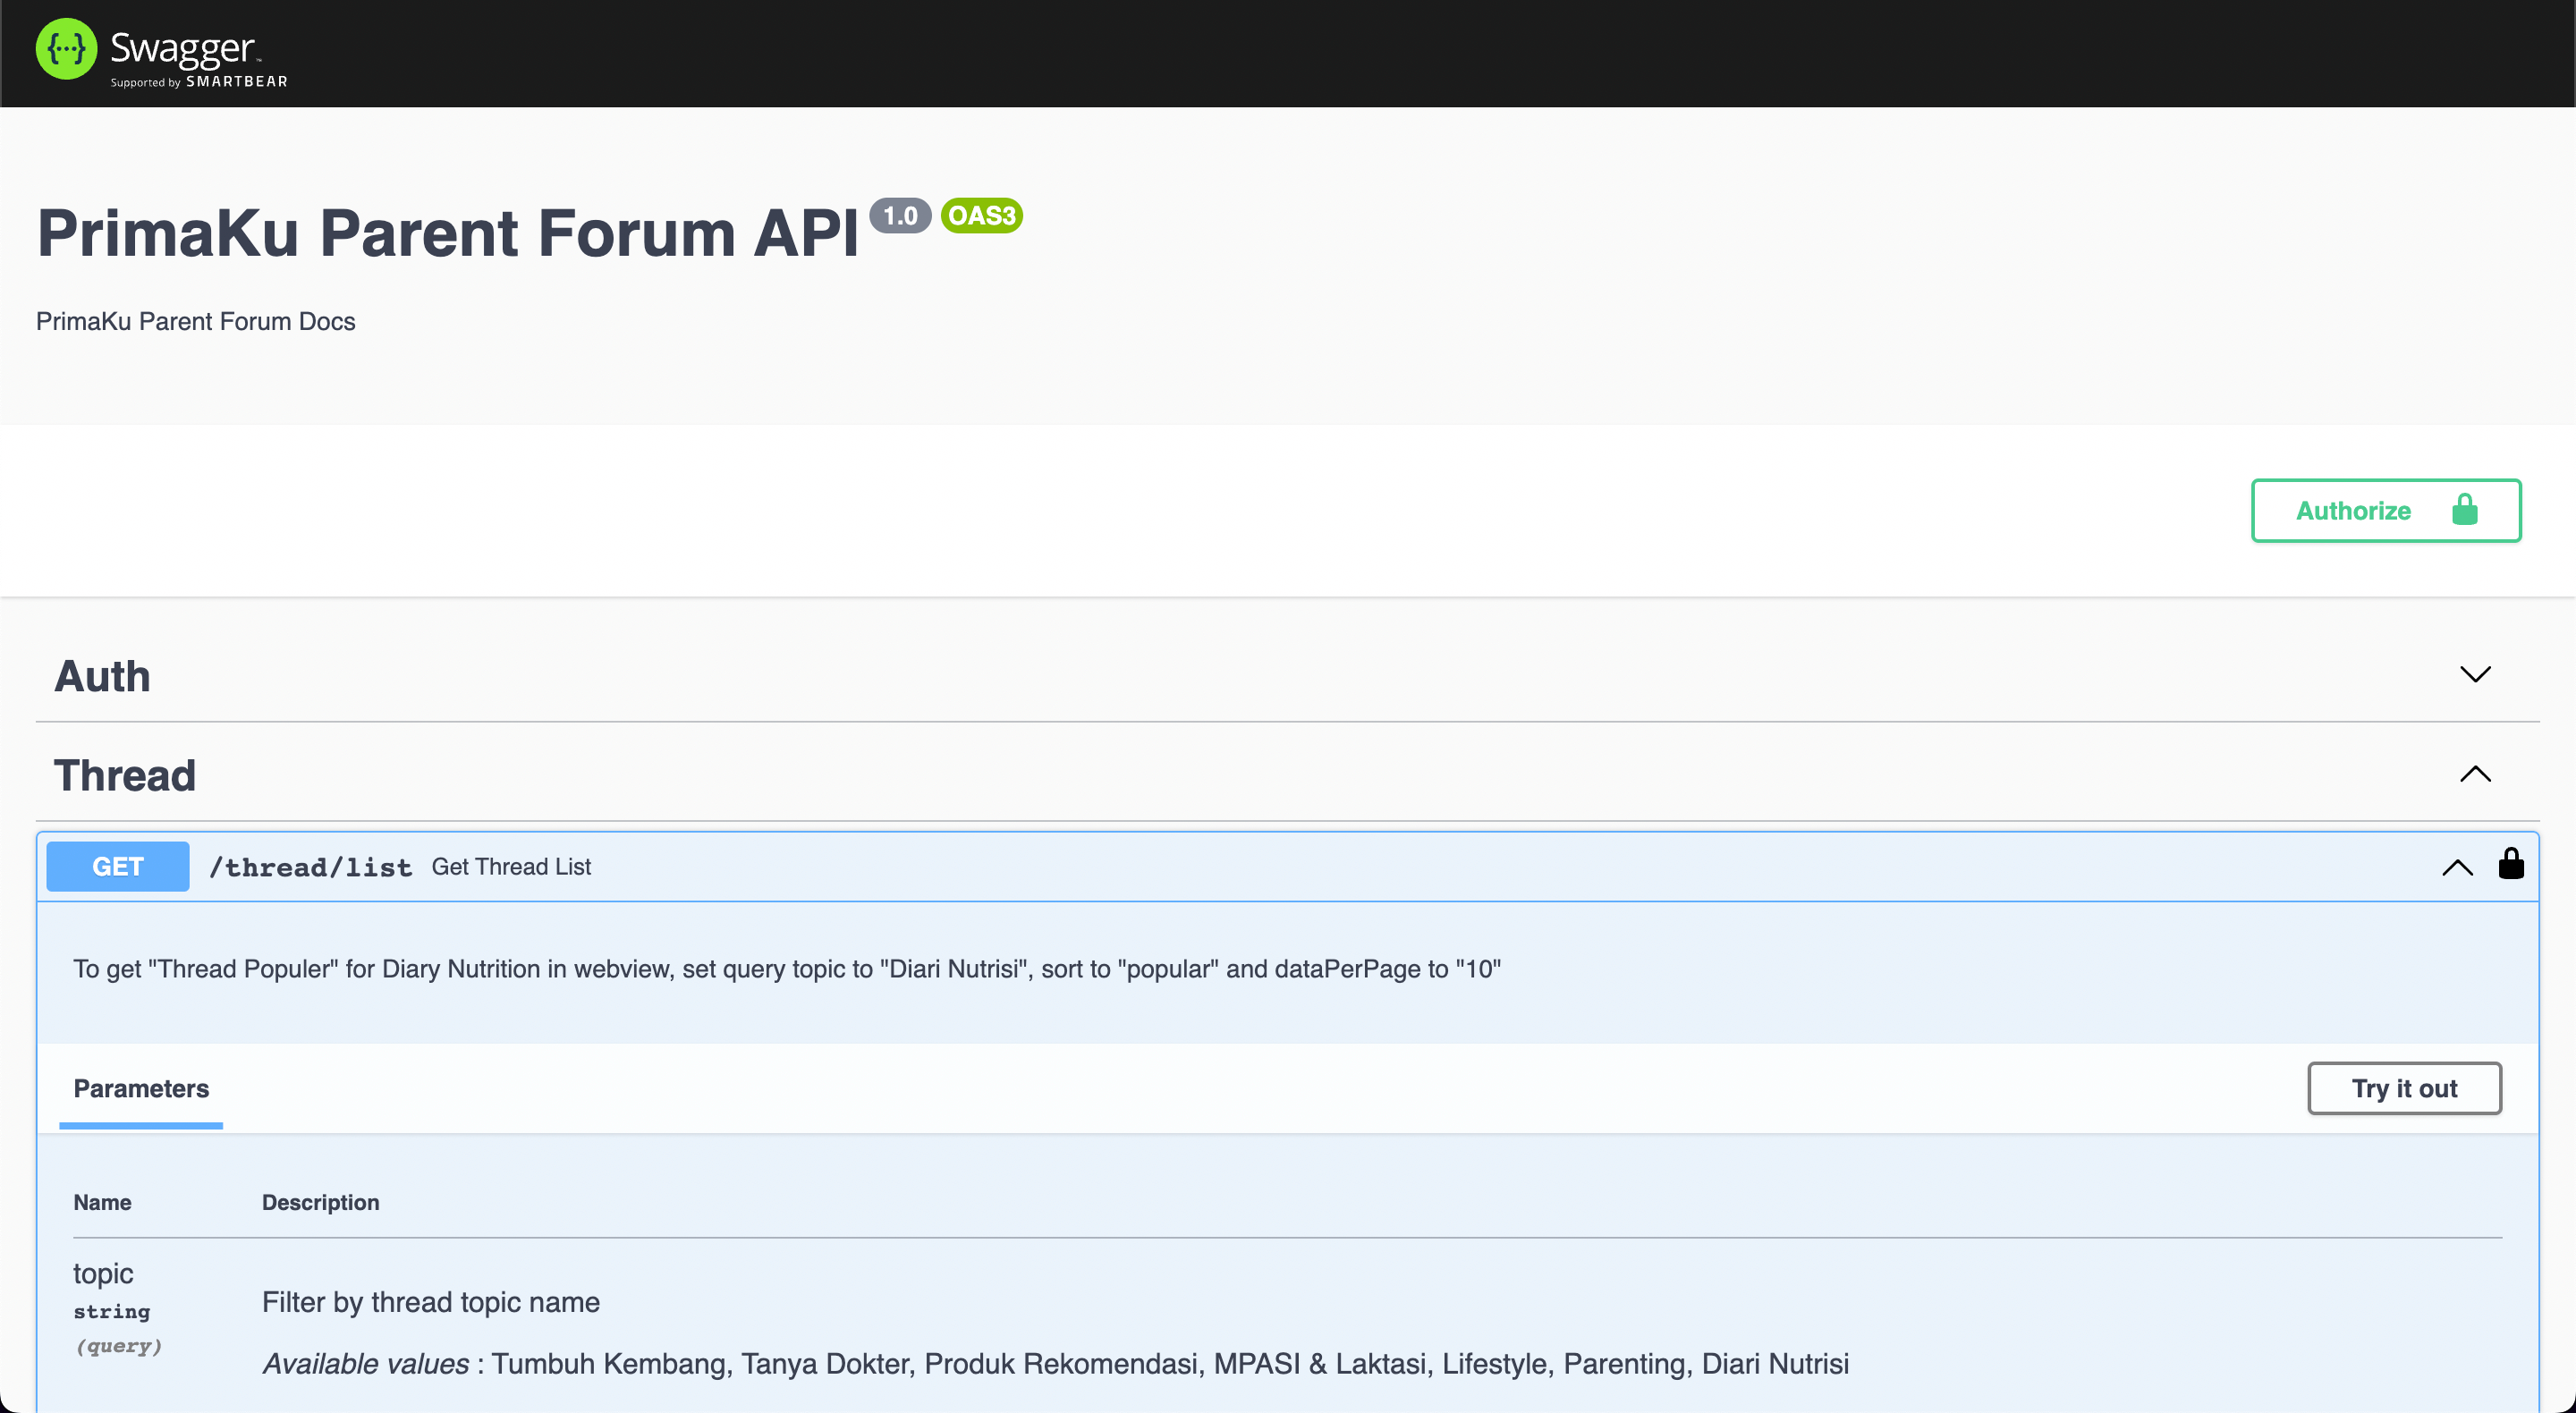Click the Thread section heading
The width and height of the screenshot is (2576, 1413).
[124, 775]
